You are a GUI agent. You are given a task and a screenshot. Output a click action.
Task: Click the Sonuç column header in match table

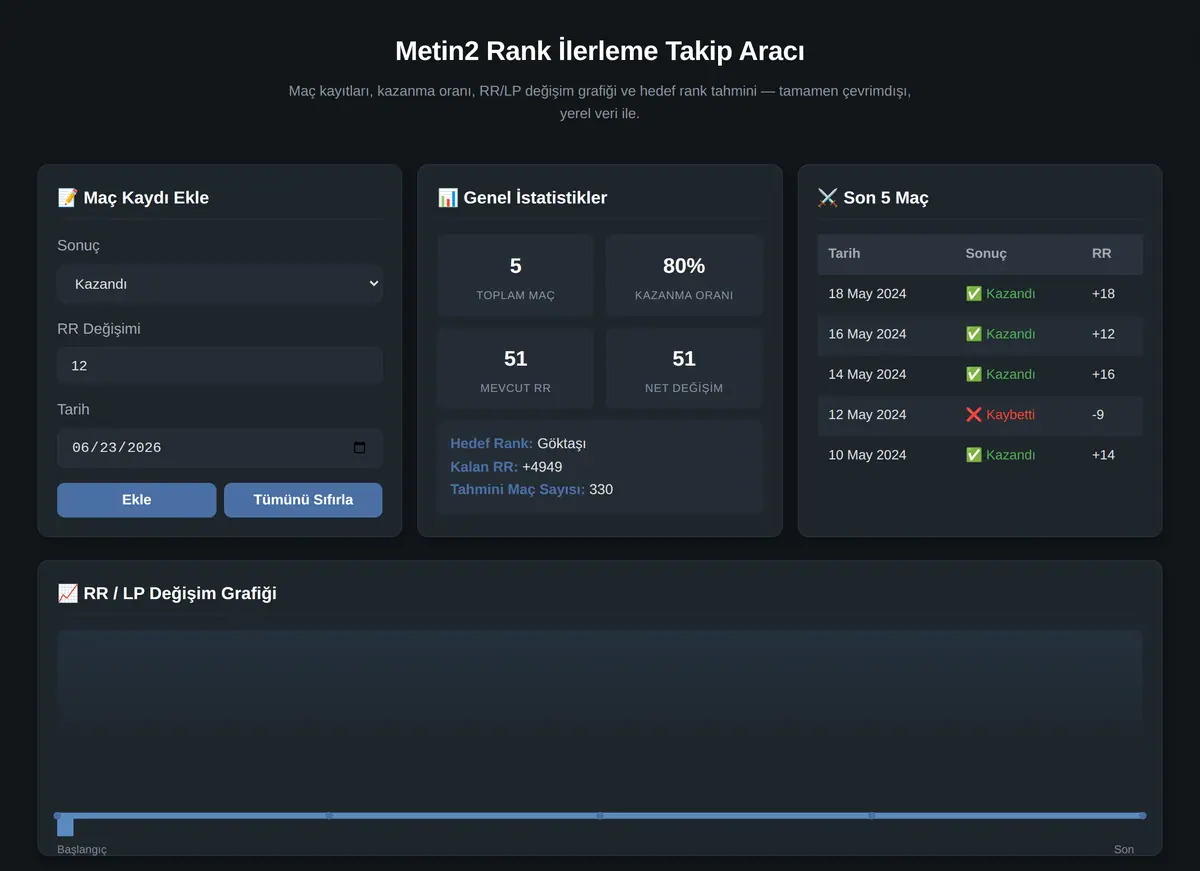point(986,254)
